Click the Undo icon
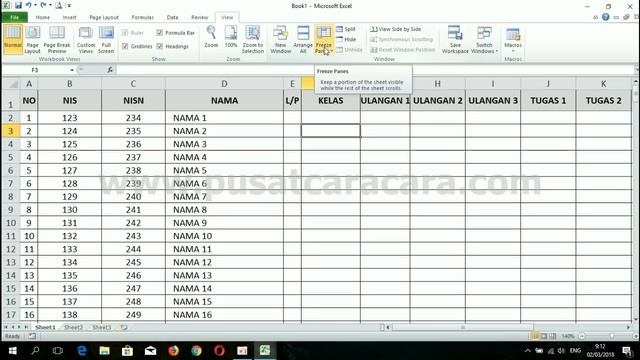 tap(29, 6)
